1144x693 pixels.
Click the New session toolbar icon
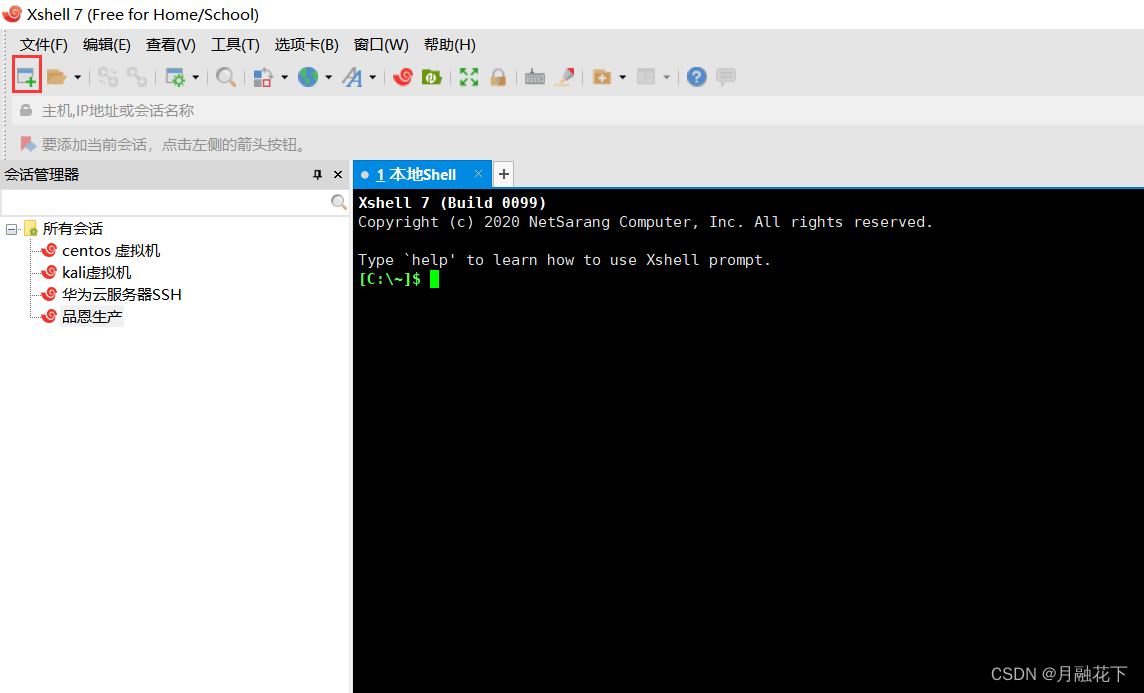click(26, 77)
